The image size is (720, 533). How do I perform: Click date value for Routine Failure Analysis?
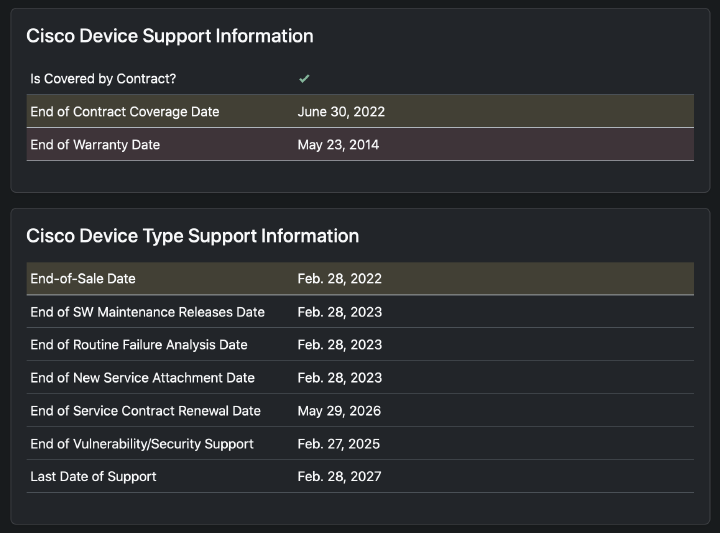340,345
